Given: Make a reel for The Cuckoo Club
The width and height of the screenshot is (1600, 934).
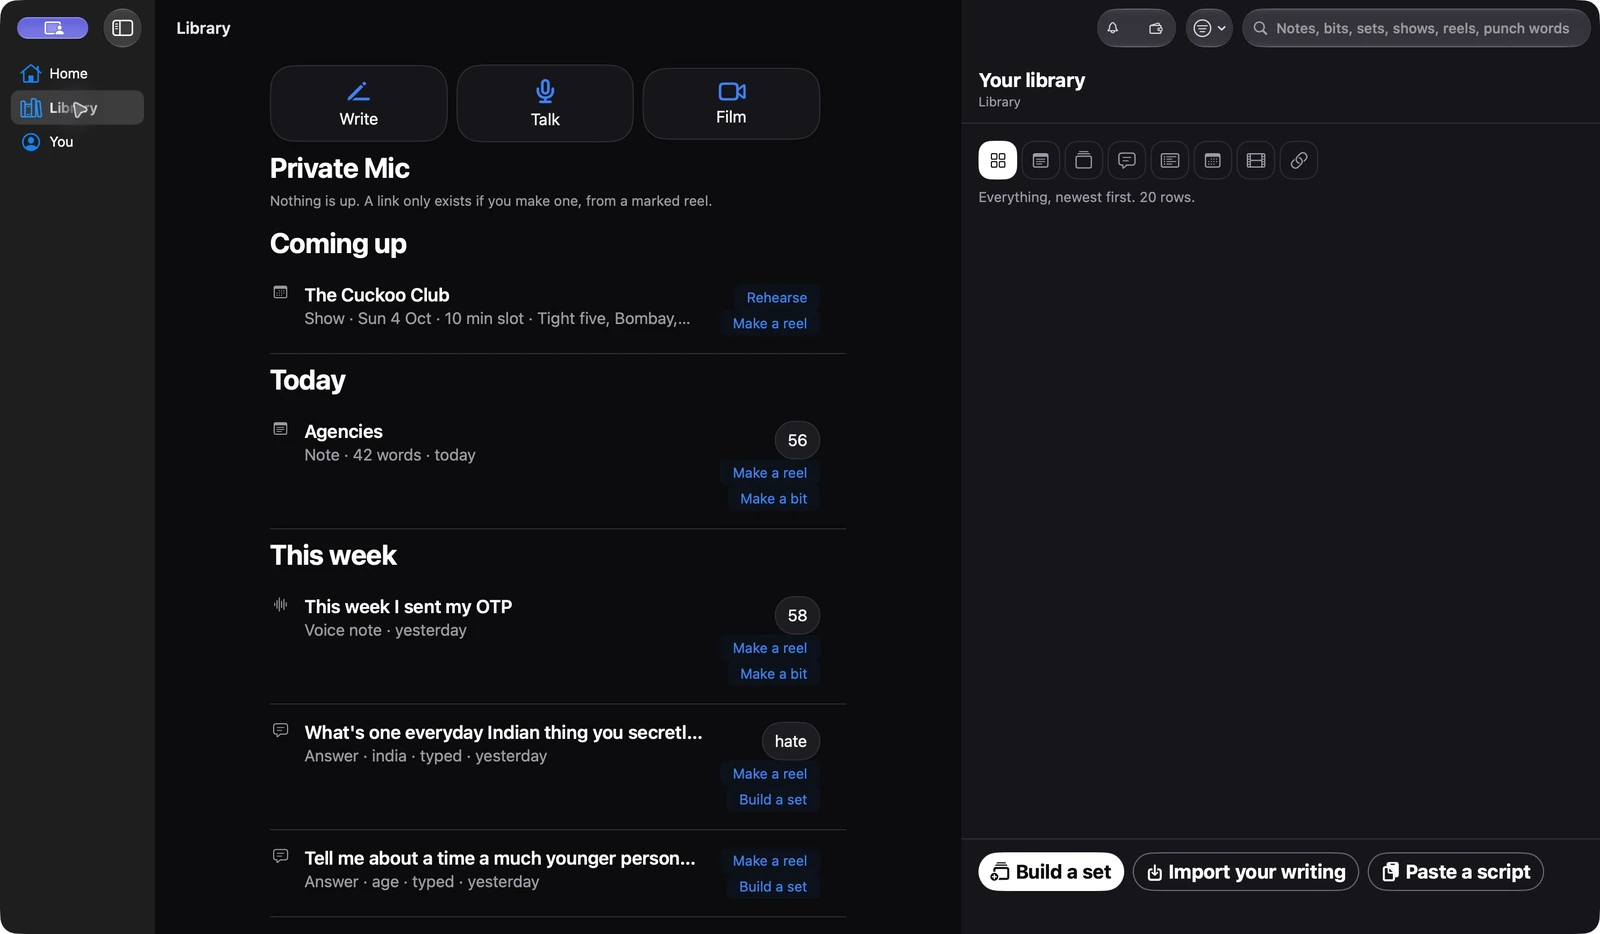Looking at the screenshot, I should point(769,323).
